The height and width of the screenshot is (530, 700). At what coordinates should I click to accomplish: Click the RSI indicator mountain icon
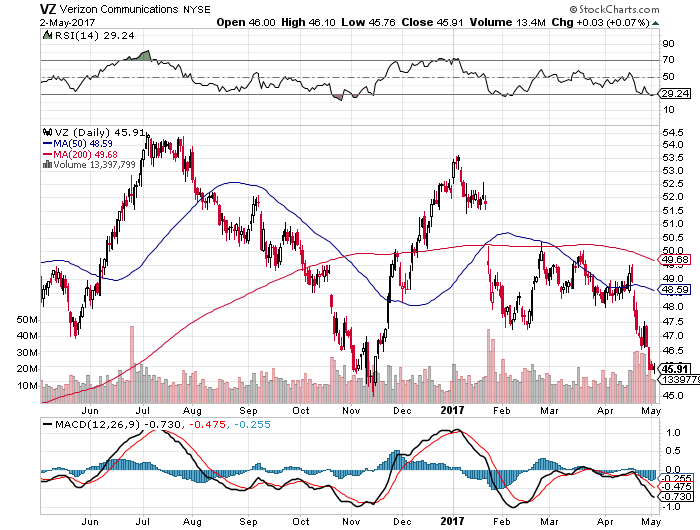(x=47, y=35)
